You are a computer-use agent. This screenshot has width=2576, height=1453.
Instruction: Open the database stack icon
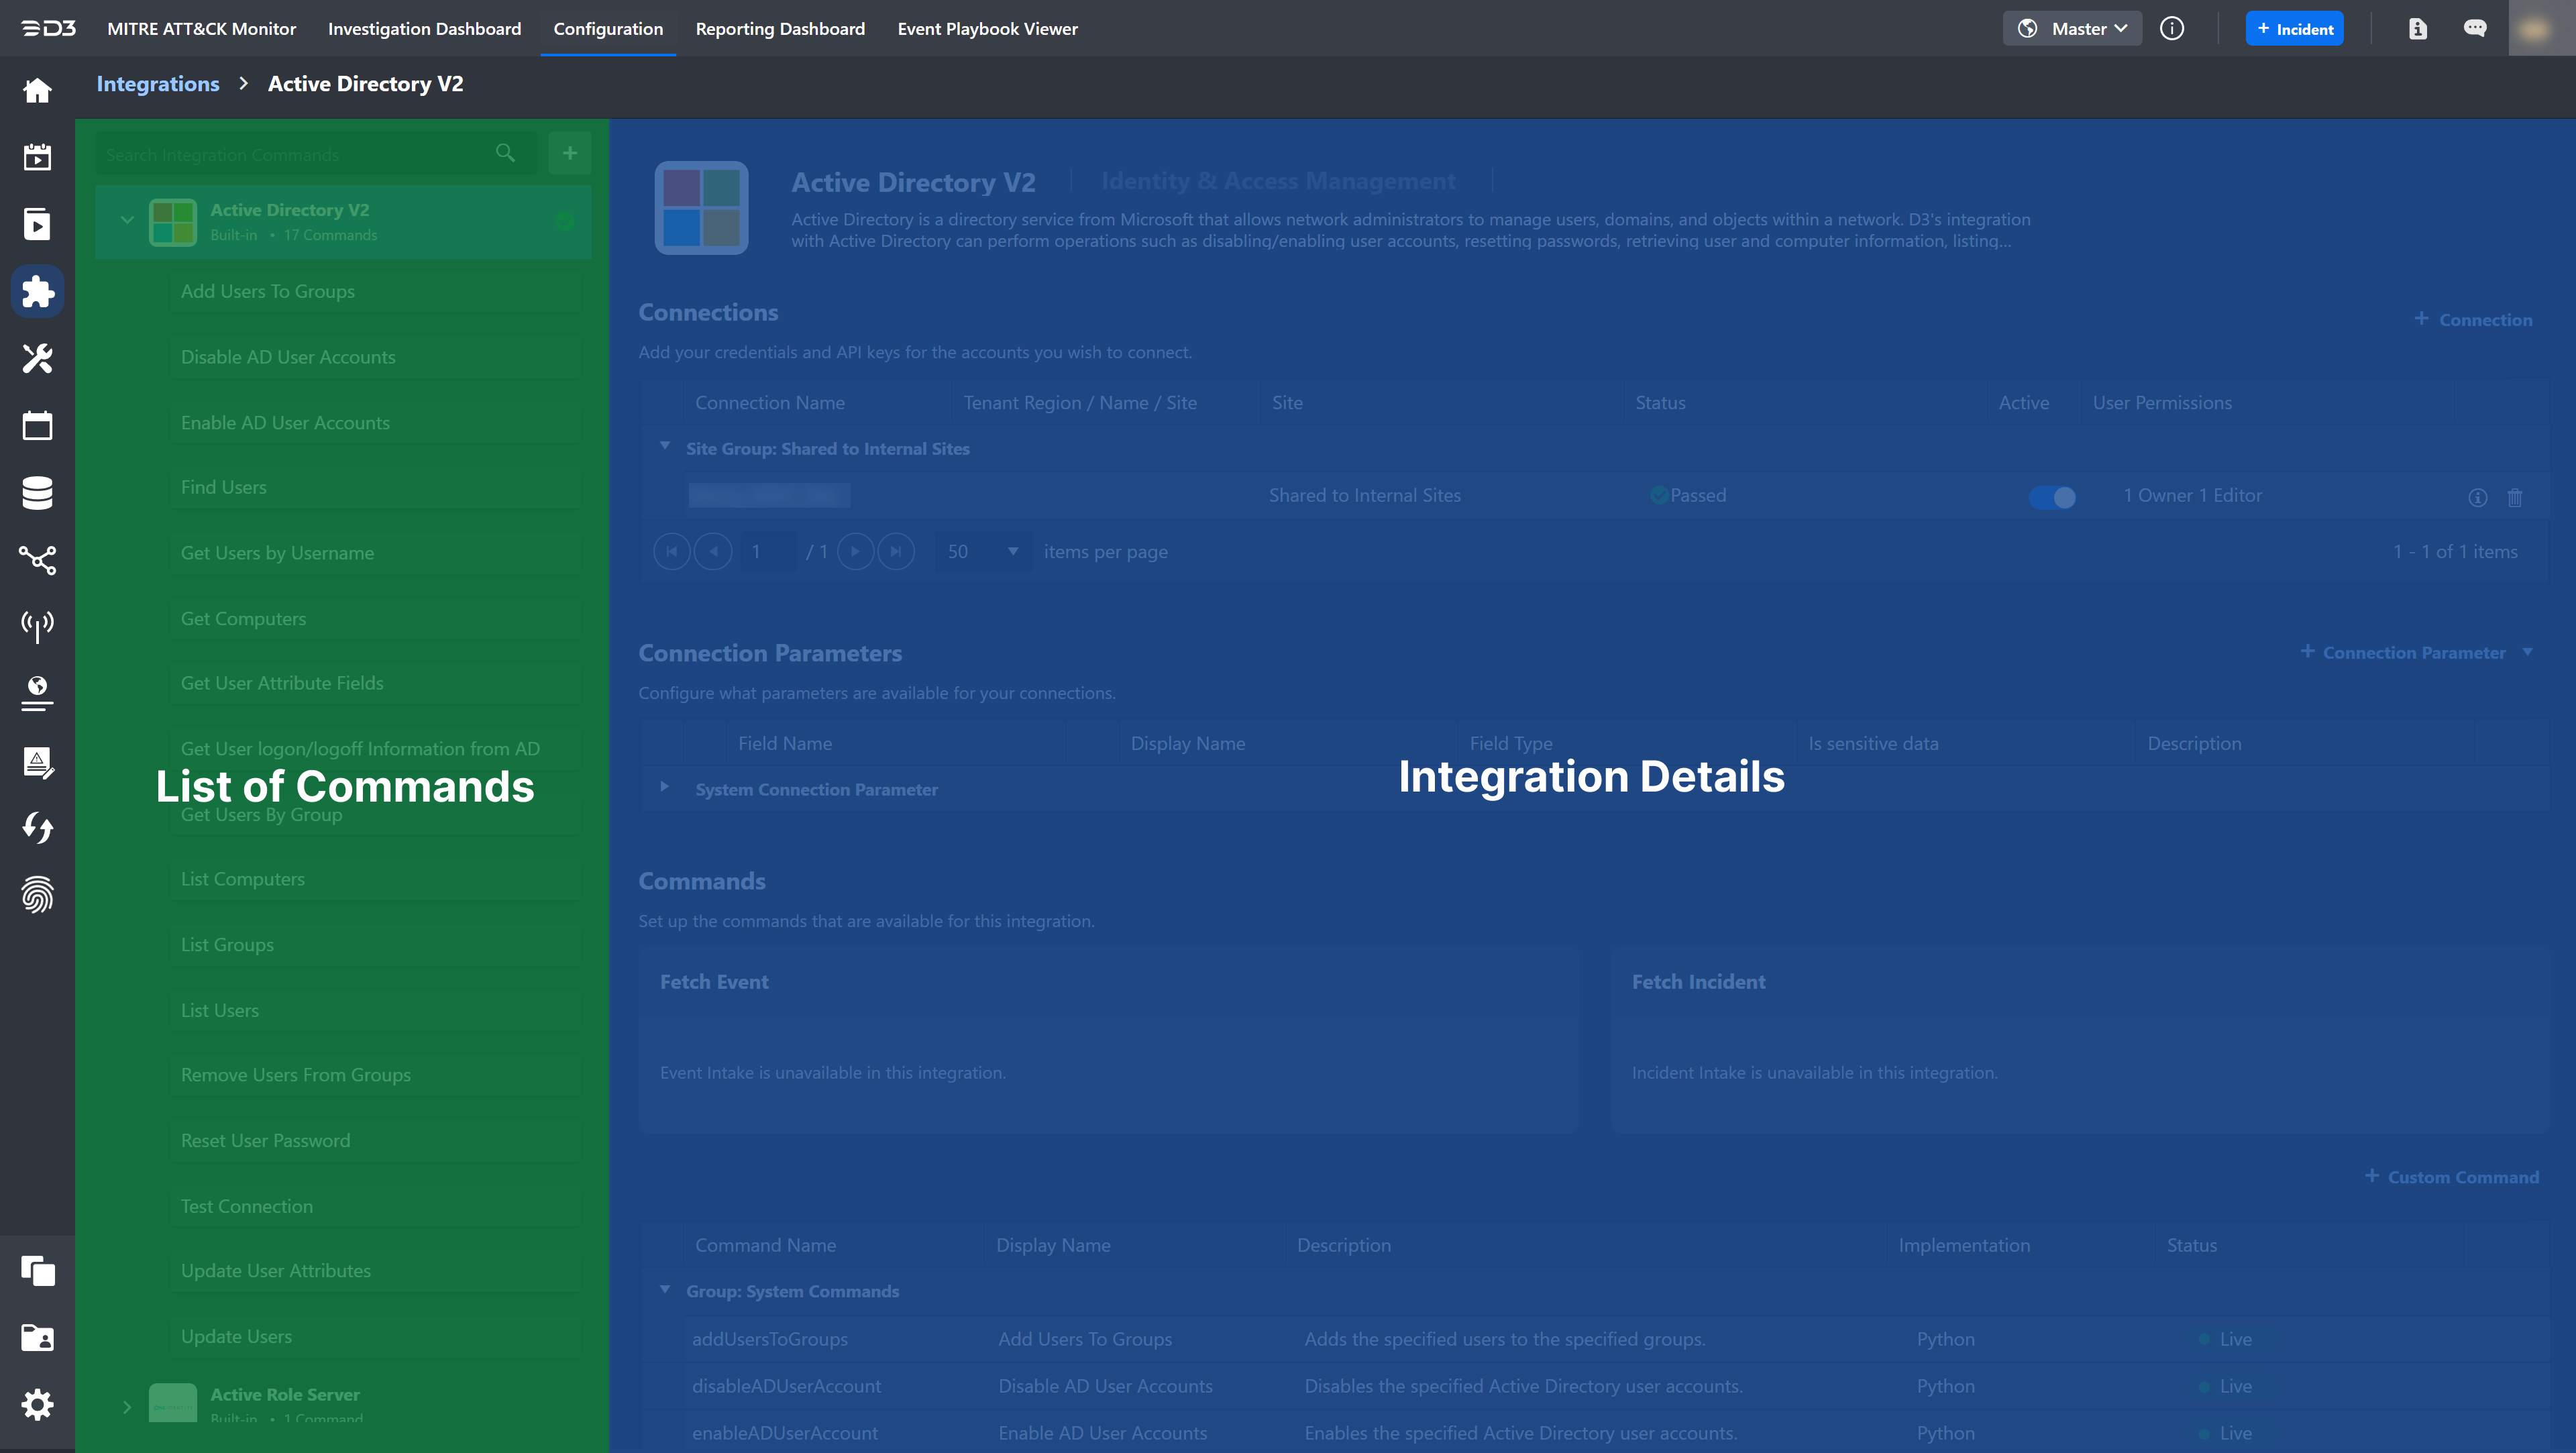point(37,492)
